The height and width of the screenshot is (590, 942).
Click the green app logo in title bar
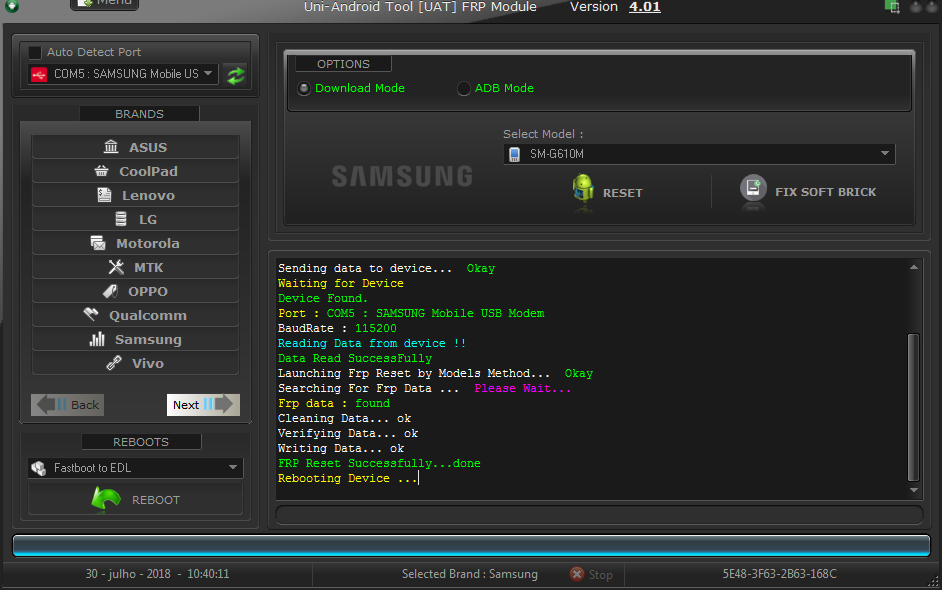click(11, 6)
